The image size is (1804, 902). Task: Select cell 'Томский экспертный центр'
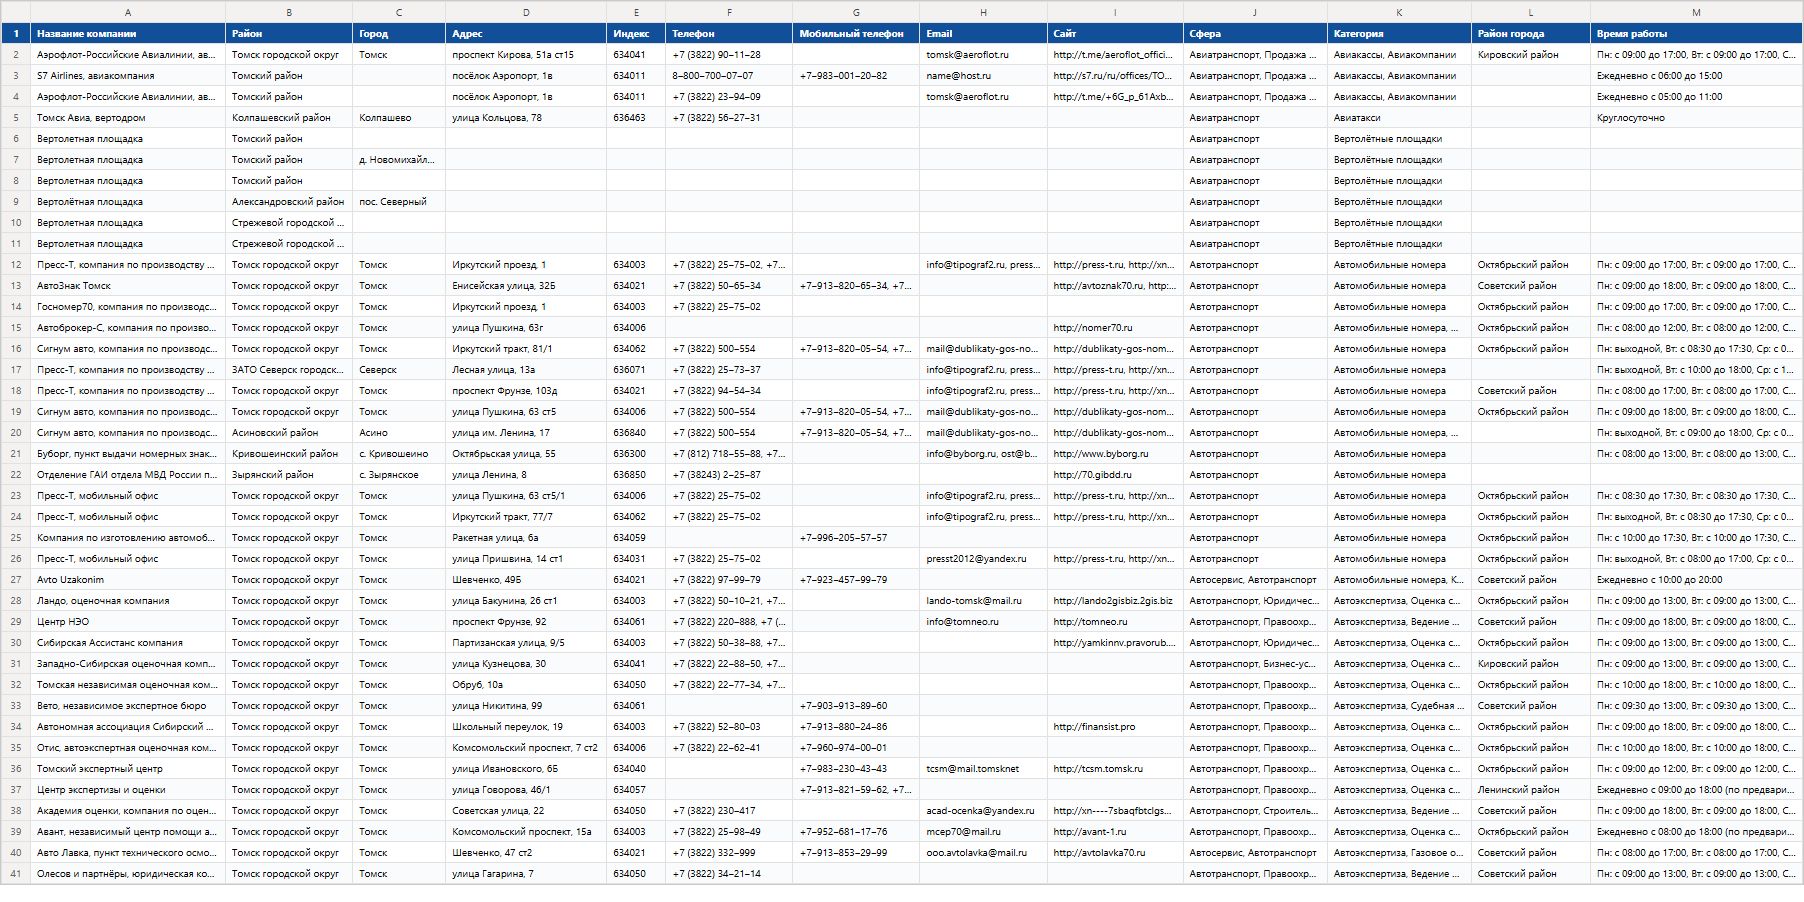[128, 769]
